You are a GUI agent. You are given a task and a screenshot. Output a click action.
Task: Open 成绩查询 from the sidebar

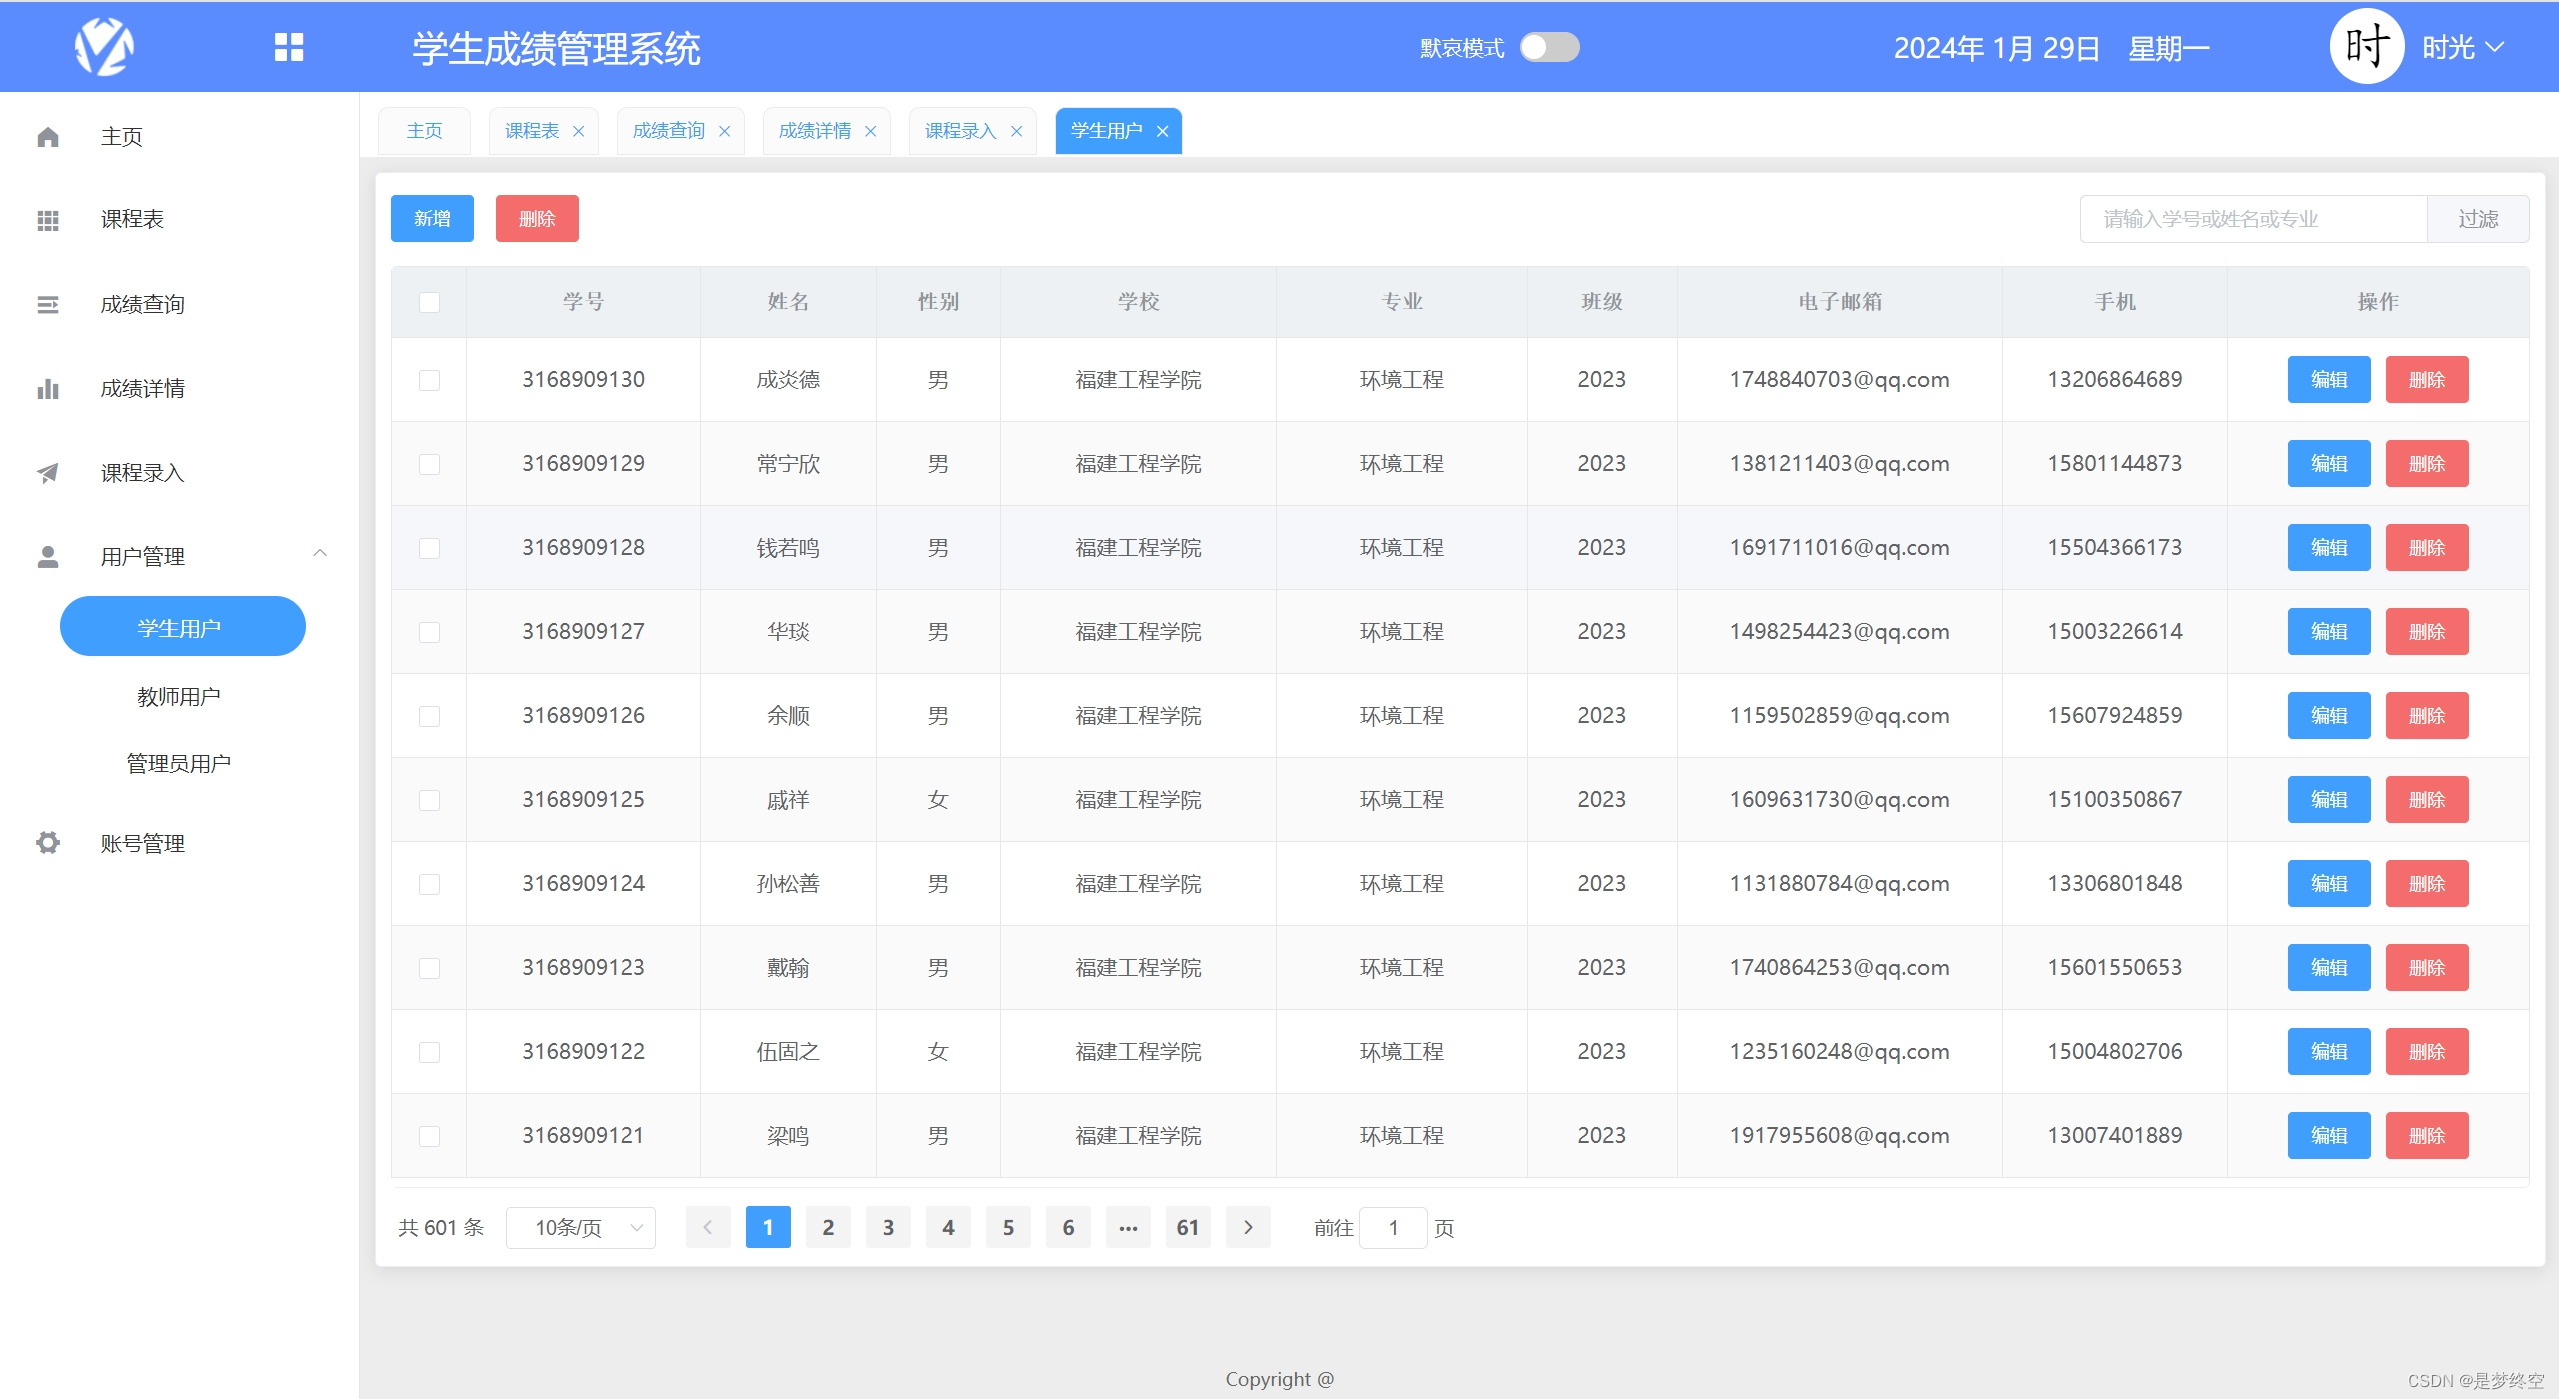tap(47, 304)
